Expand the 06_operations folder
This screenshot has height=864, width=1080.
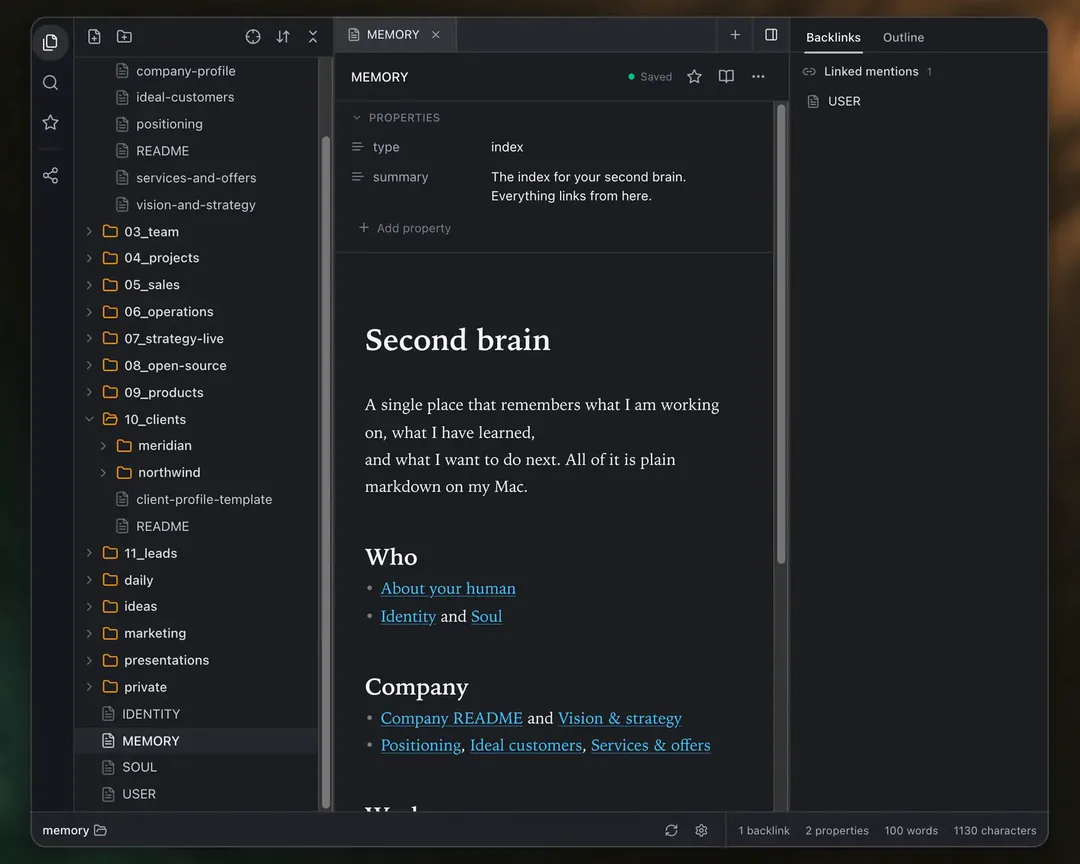(x=89, y=311)
